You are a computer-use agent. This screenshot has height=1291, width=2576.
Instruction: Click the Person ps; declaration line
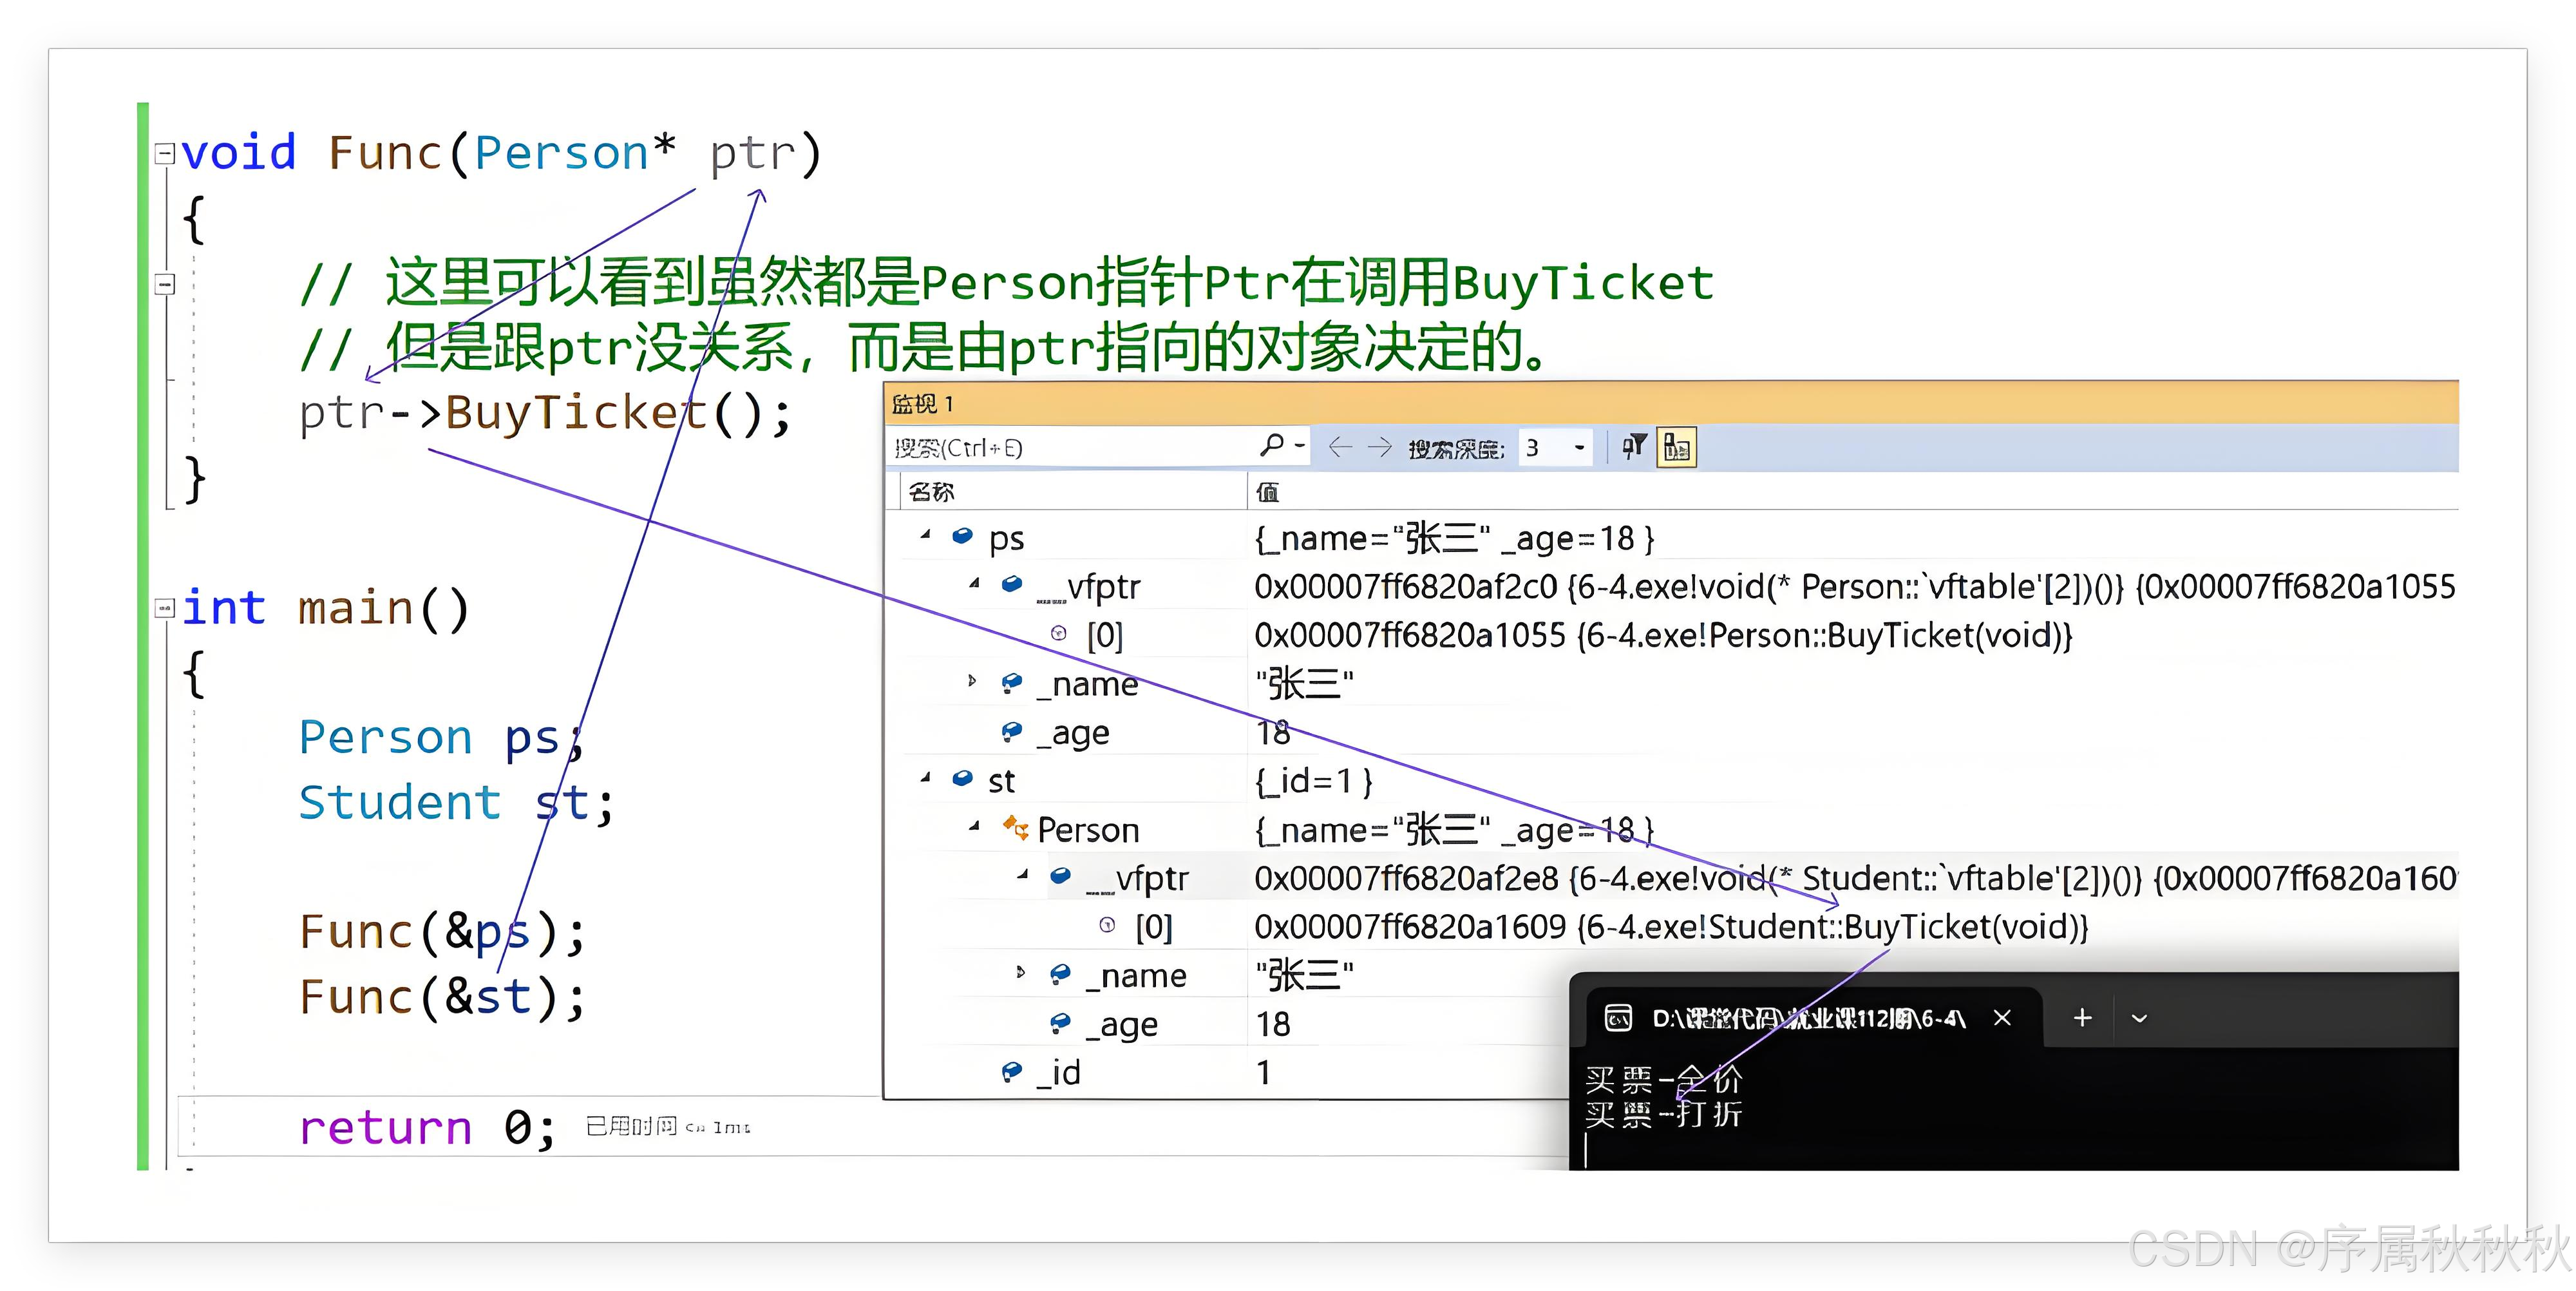pyautogui.click(x=441, y=738)
